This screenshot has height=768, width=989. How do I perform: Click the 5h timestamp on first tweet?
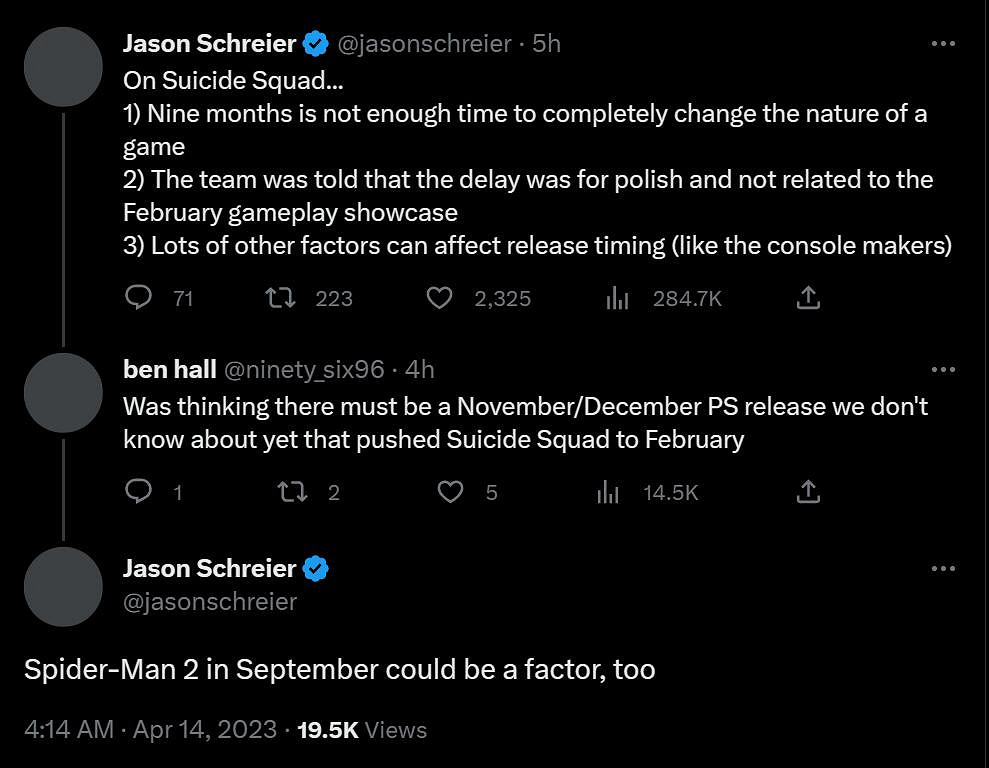point(547,44)
